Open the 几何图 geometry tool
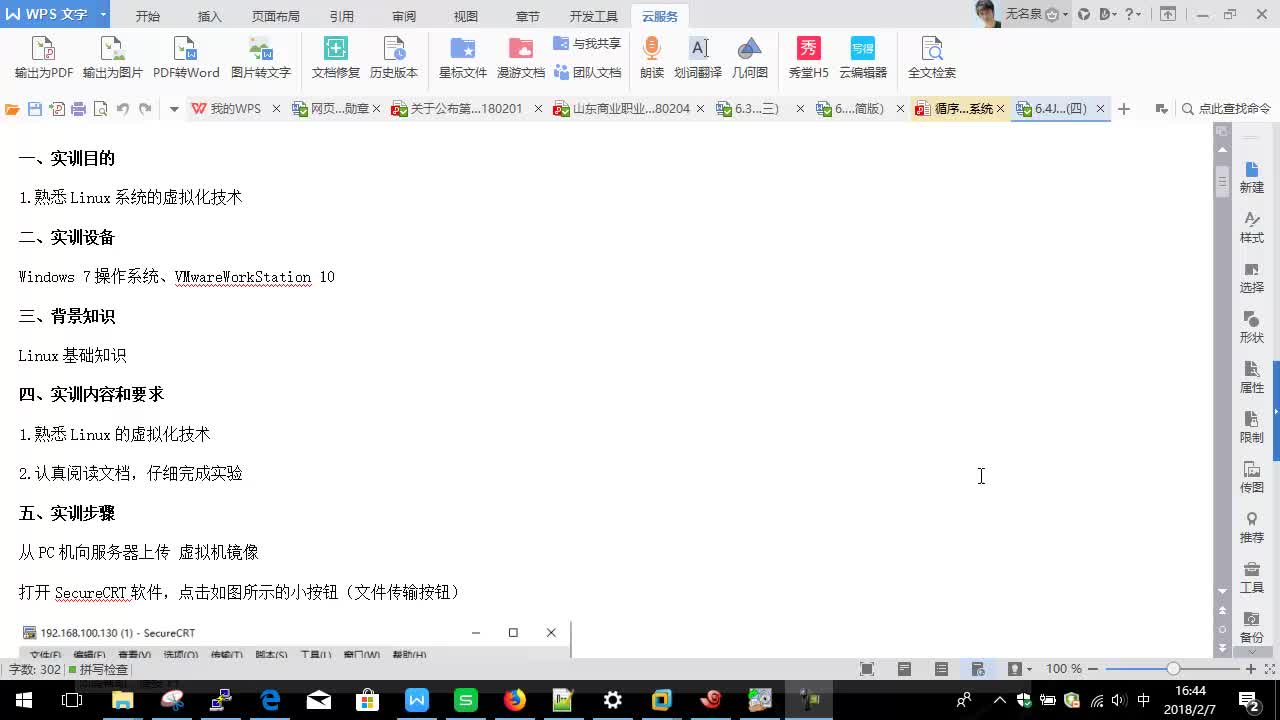 pos(750,58)
